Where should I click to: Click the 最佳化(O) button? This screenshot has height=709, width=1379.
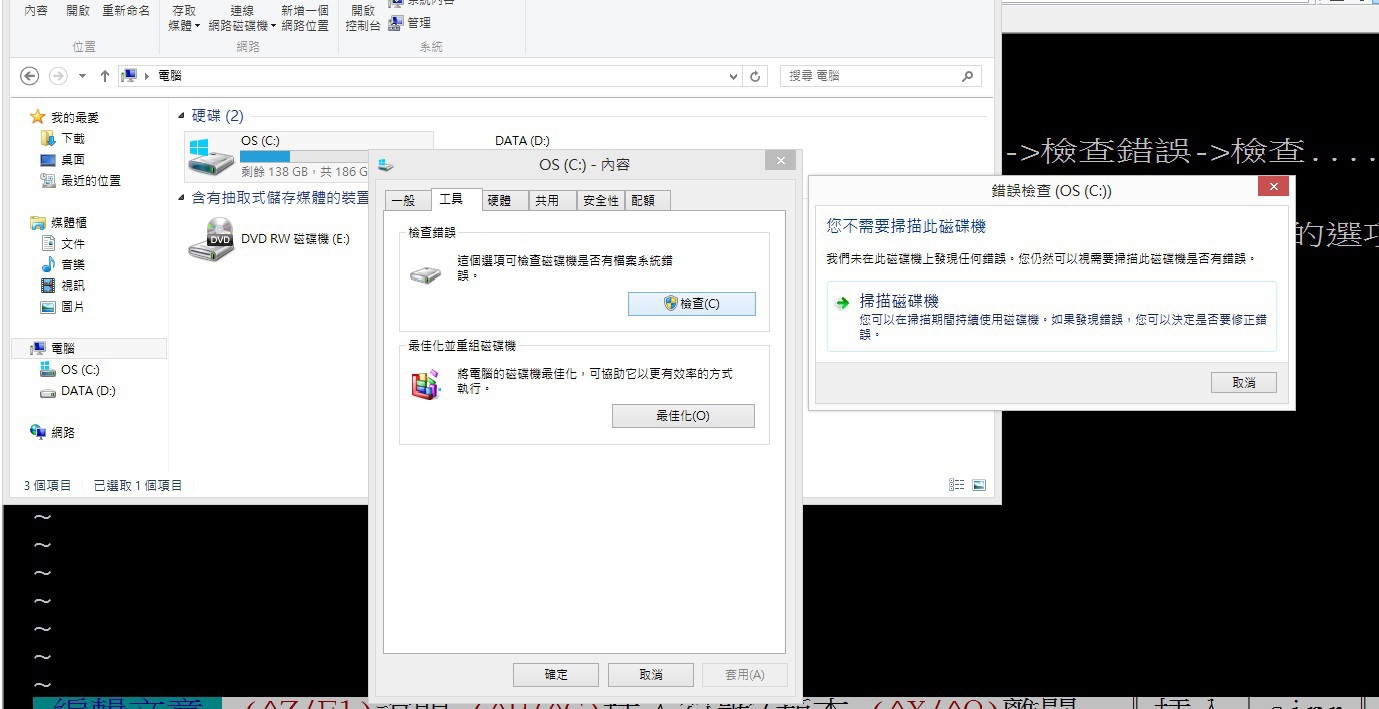[x=683, y=416]
